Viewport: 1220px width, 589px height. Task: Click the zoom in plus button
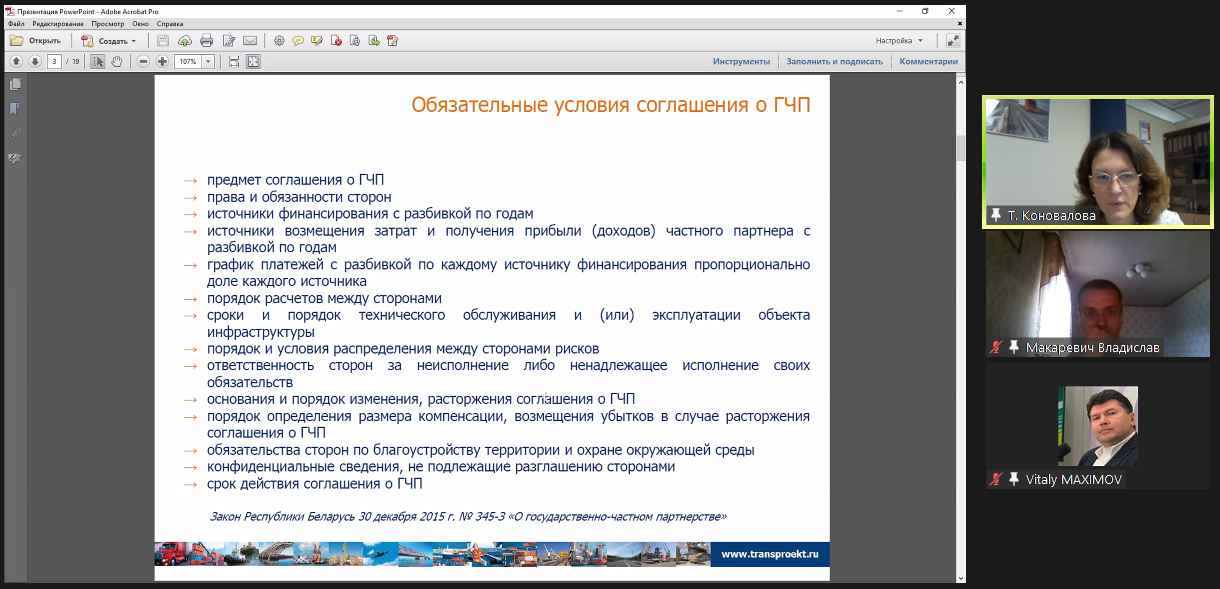click(162, 62)
